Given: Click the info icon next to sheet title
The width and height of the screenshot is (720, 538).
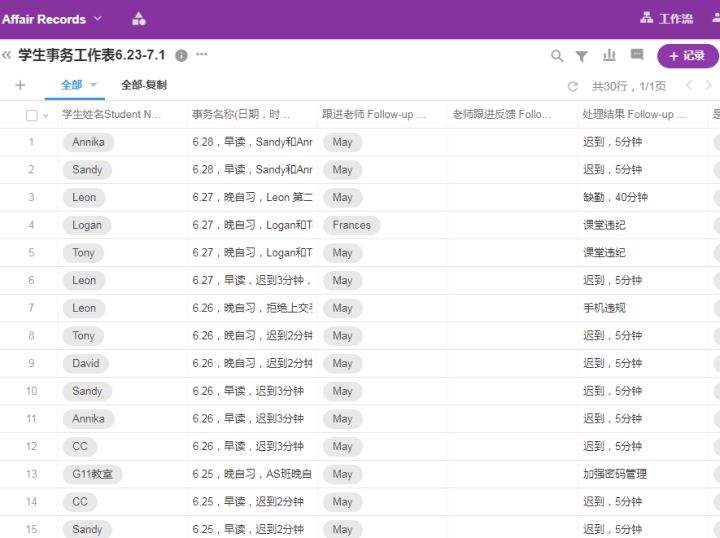Looking at the screenshot, I should (x=181, y=55).
